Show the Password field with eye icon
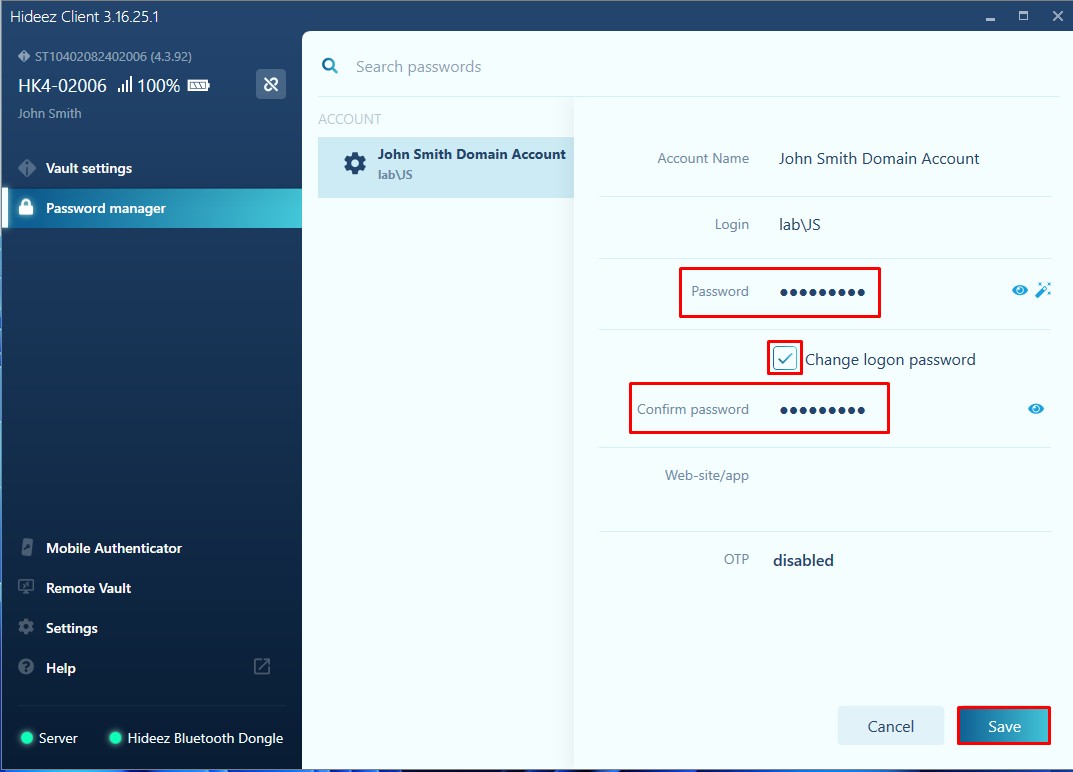The height and width of the screenshot is (772, 1073). click(1019, 290)
